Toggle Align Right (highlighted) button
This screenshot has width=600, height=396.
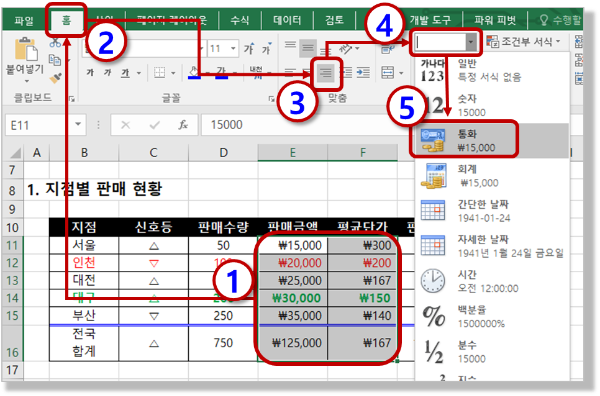[326, 73]
